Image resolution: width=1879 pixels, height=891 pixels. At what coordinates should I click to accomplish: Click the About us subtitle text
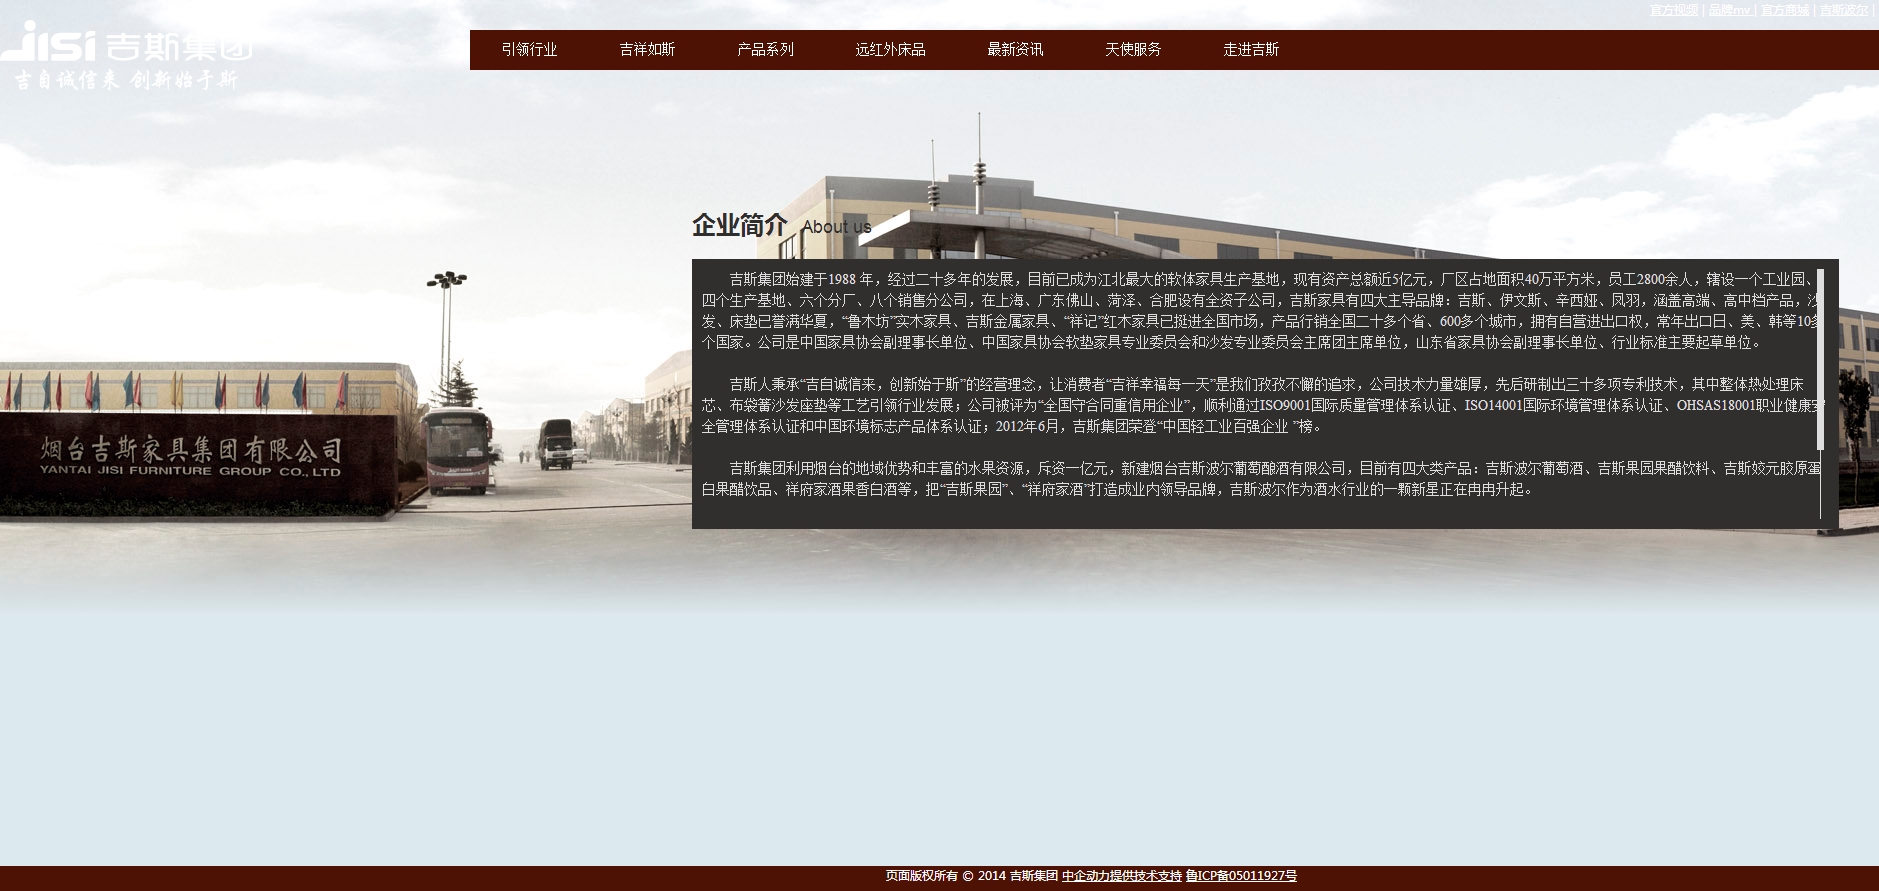pyautogui.click(x=836, y=227)
